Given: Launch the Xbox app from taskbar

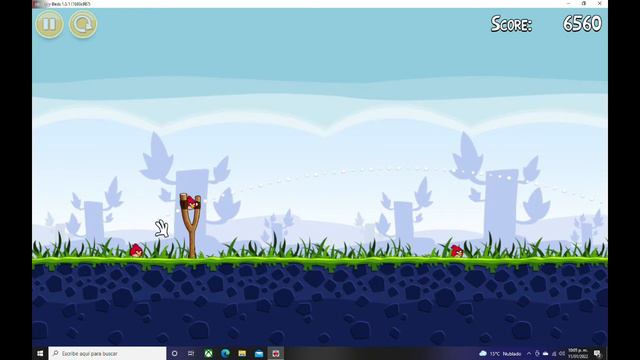Looking at the screenshot, I should tap(209, 353).
